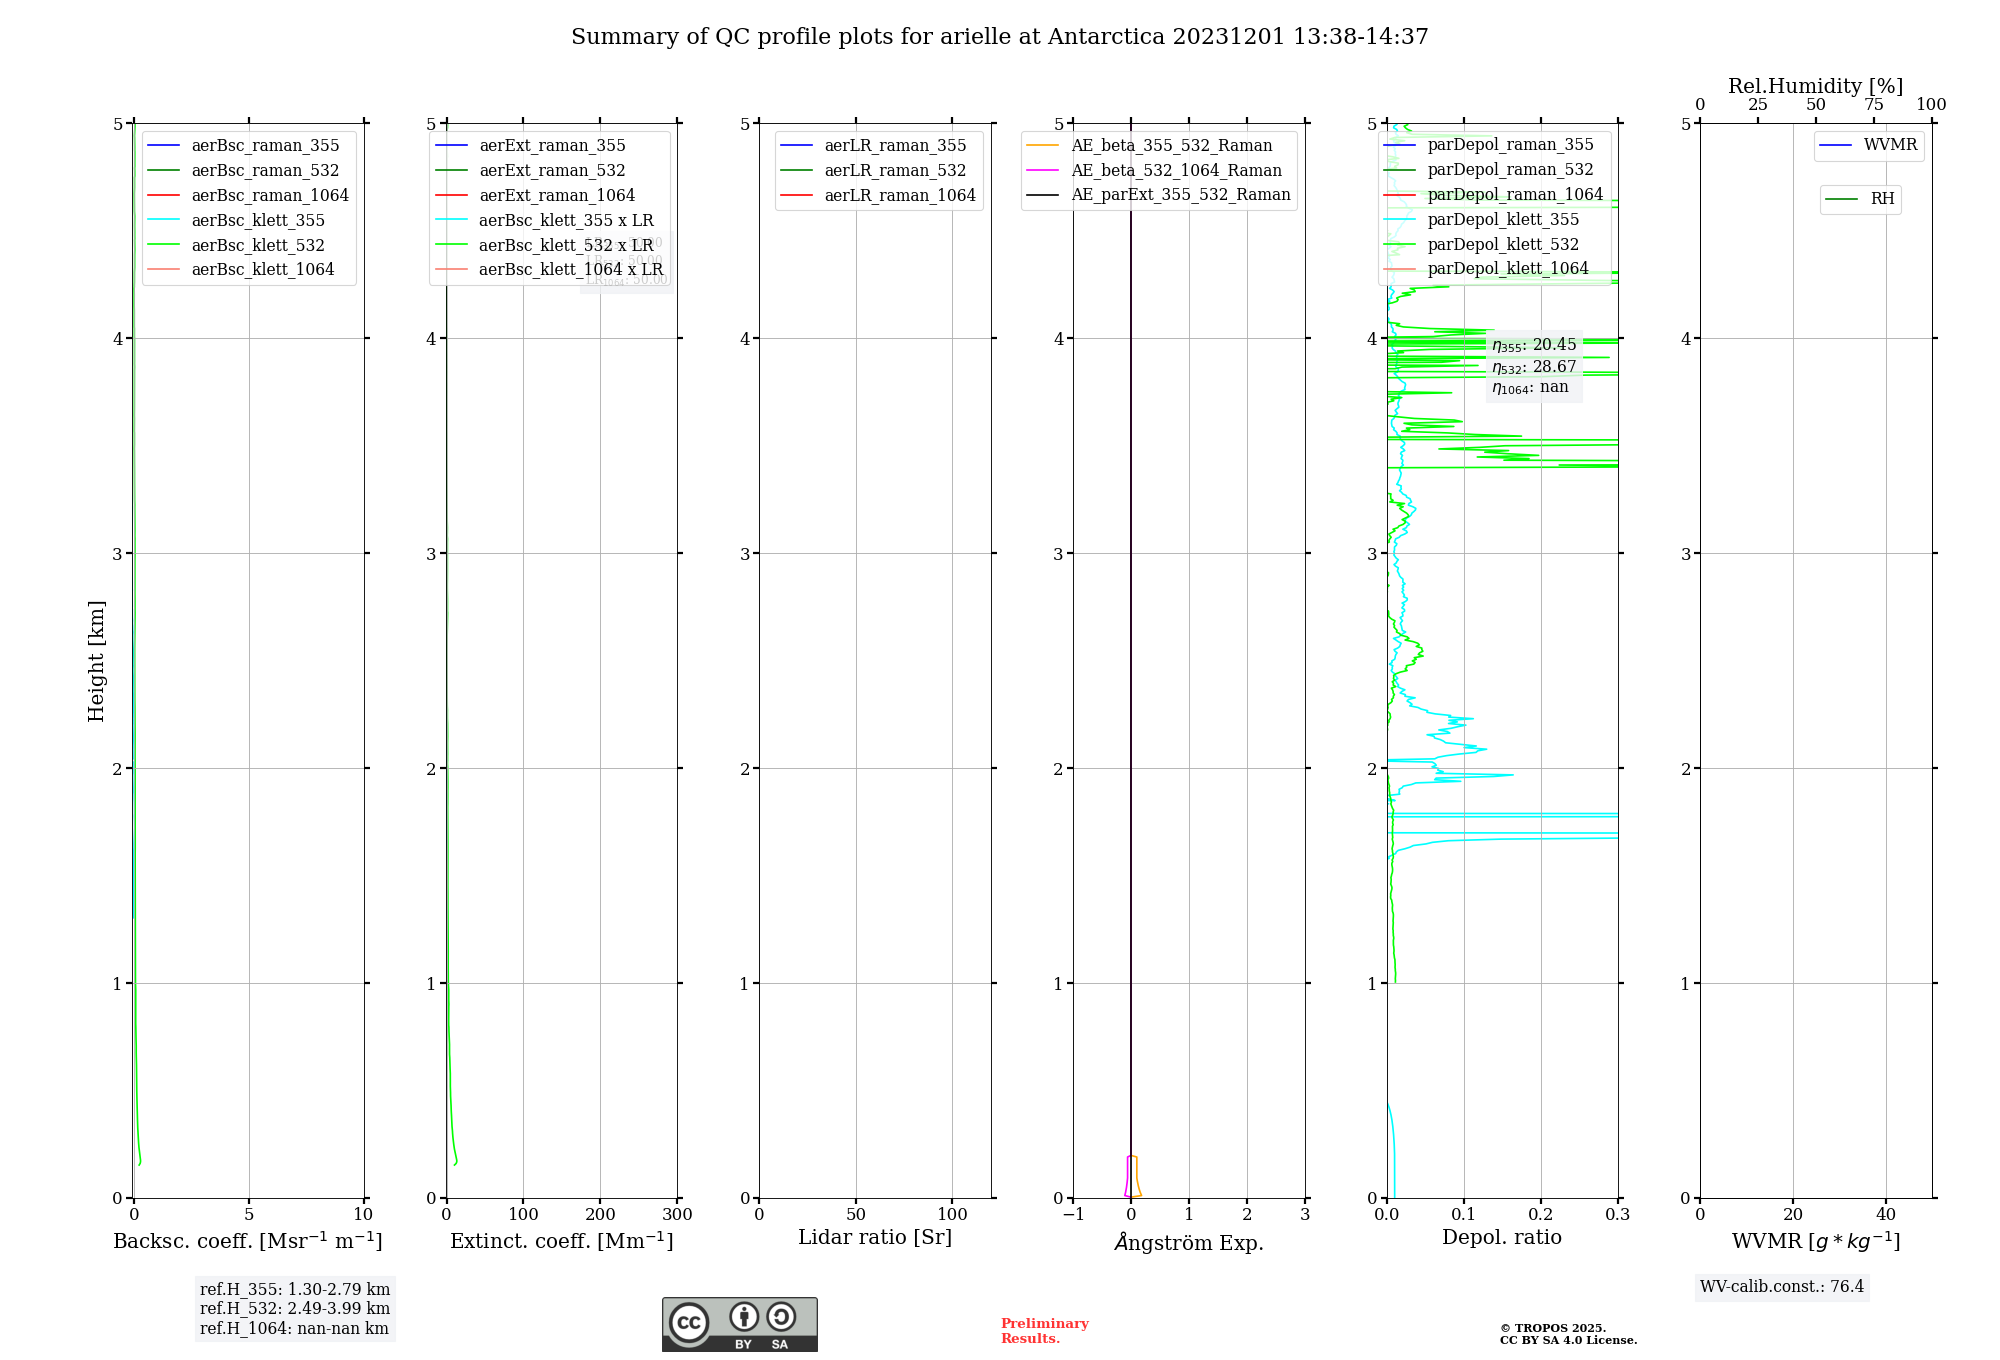The height and width of the screenshot is (1360, 2000).
Task: Click the AE_beta_355_532_Raman legend entry
Action: click(x=1171, y=146)
